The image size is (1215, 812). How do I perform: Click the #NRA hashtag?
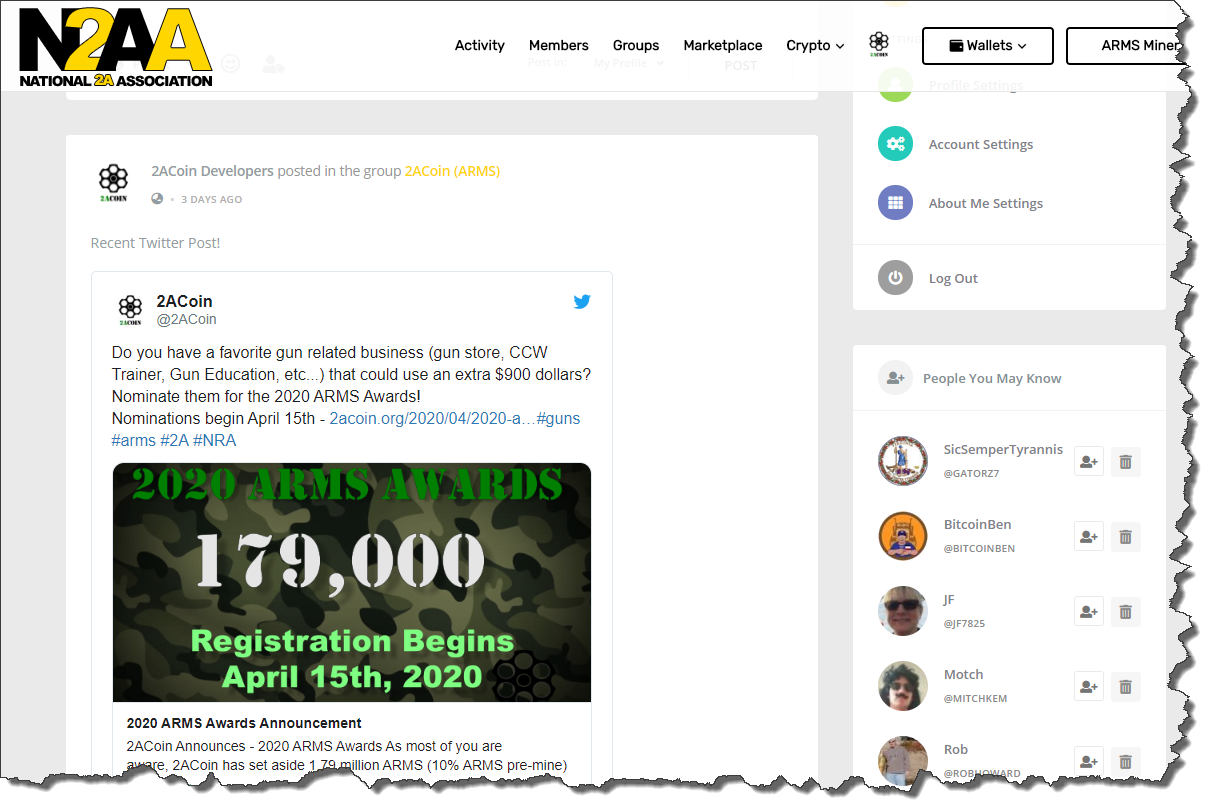pyautogui.click(x=215, y=440)
